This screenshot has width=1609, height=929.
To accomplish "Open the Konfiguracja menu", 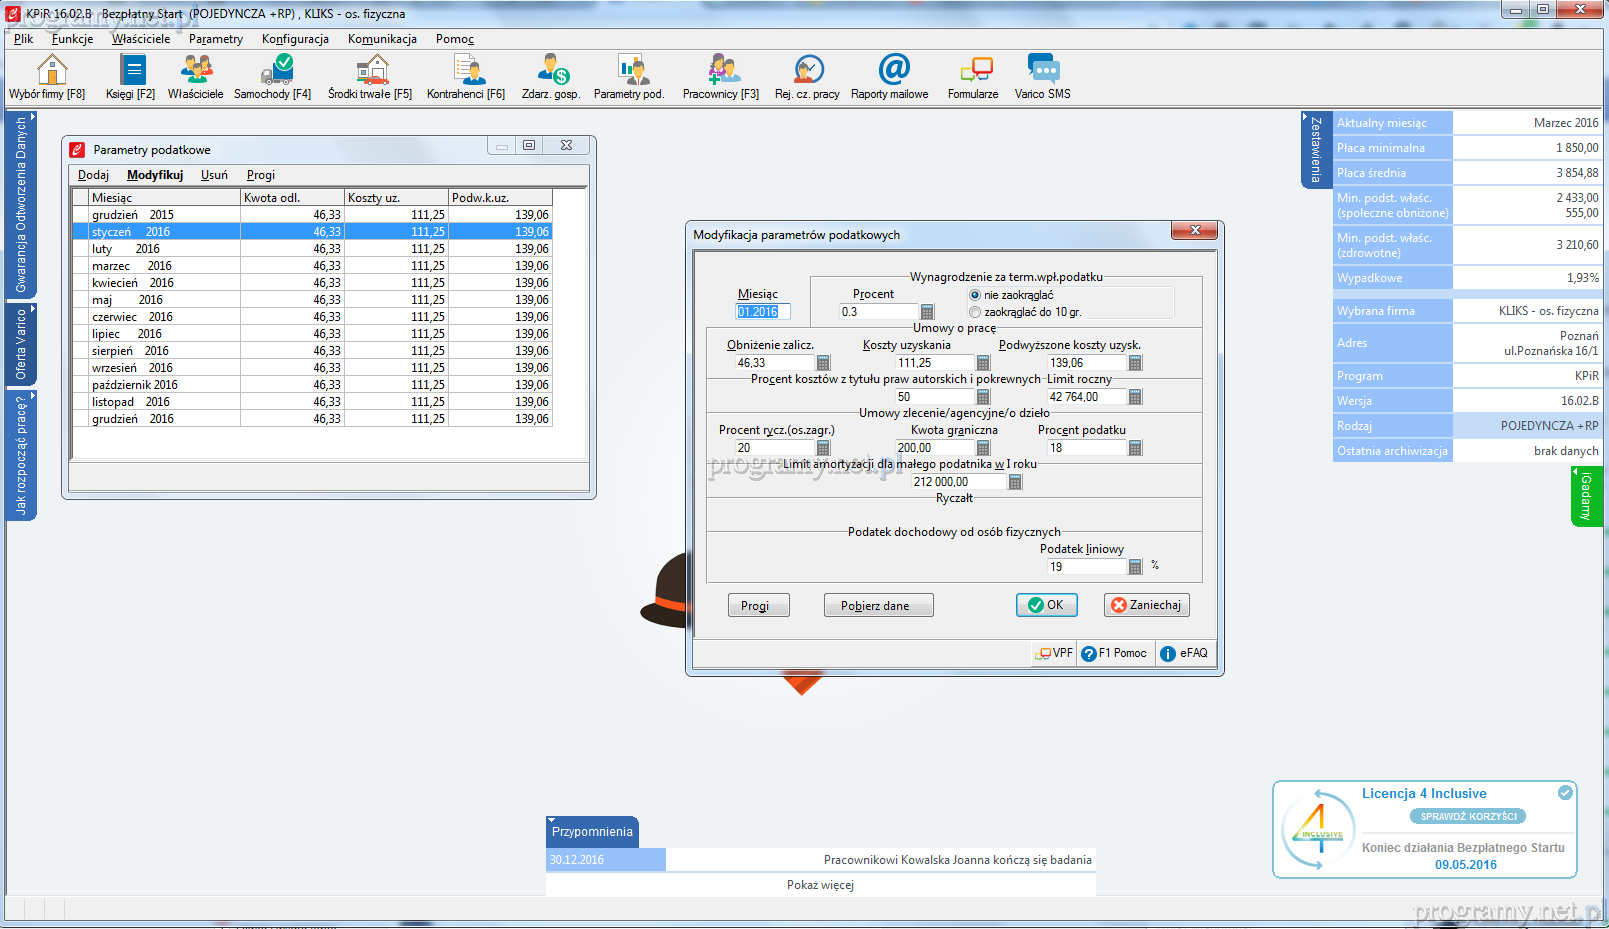I will [x=295, y=39].
